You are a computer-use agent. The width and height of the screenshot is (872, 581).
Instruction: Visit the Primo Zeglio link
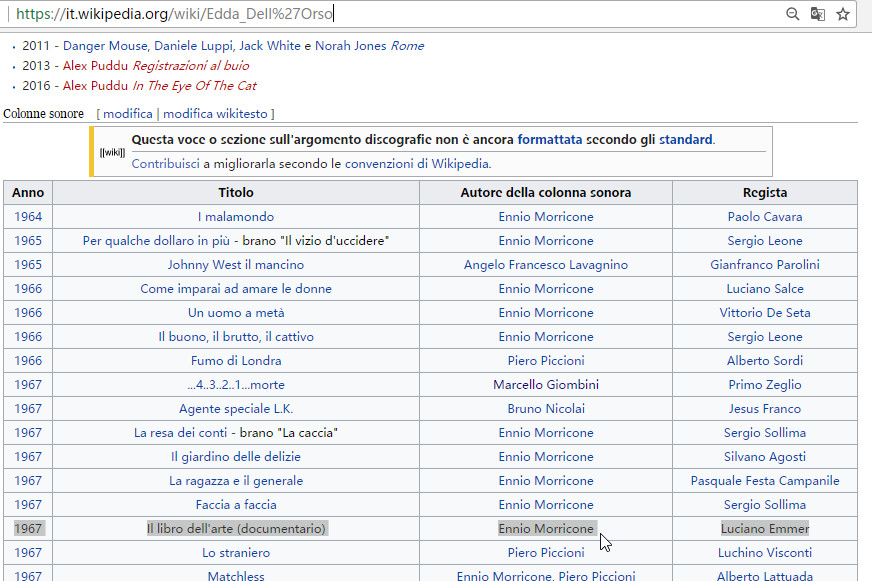[765, 384]
